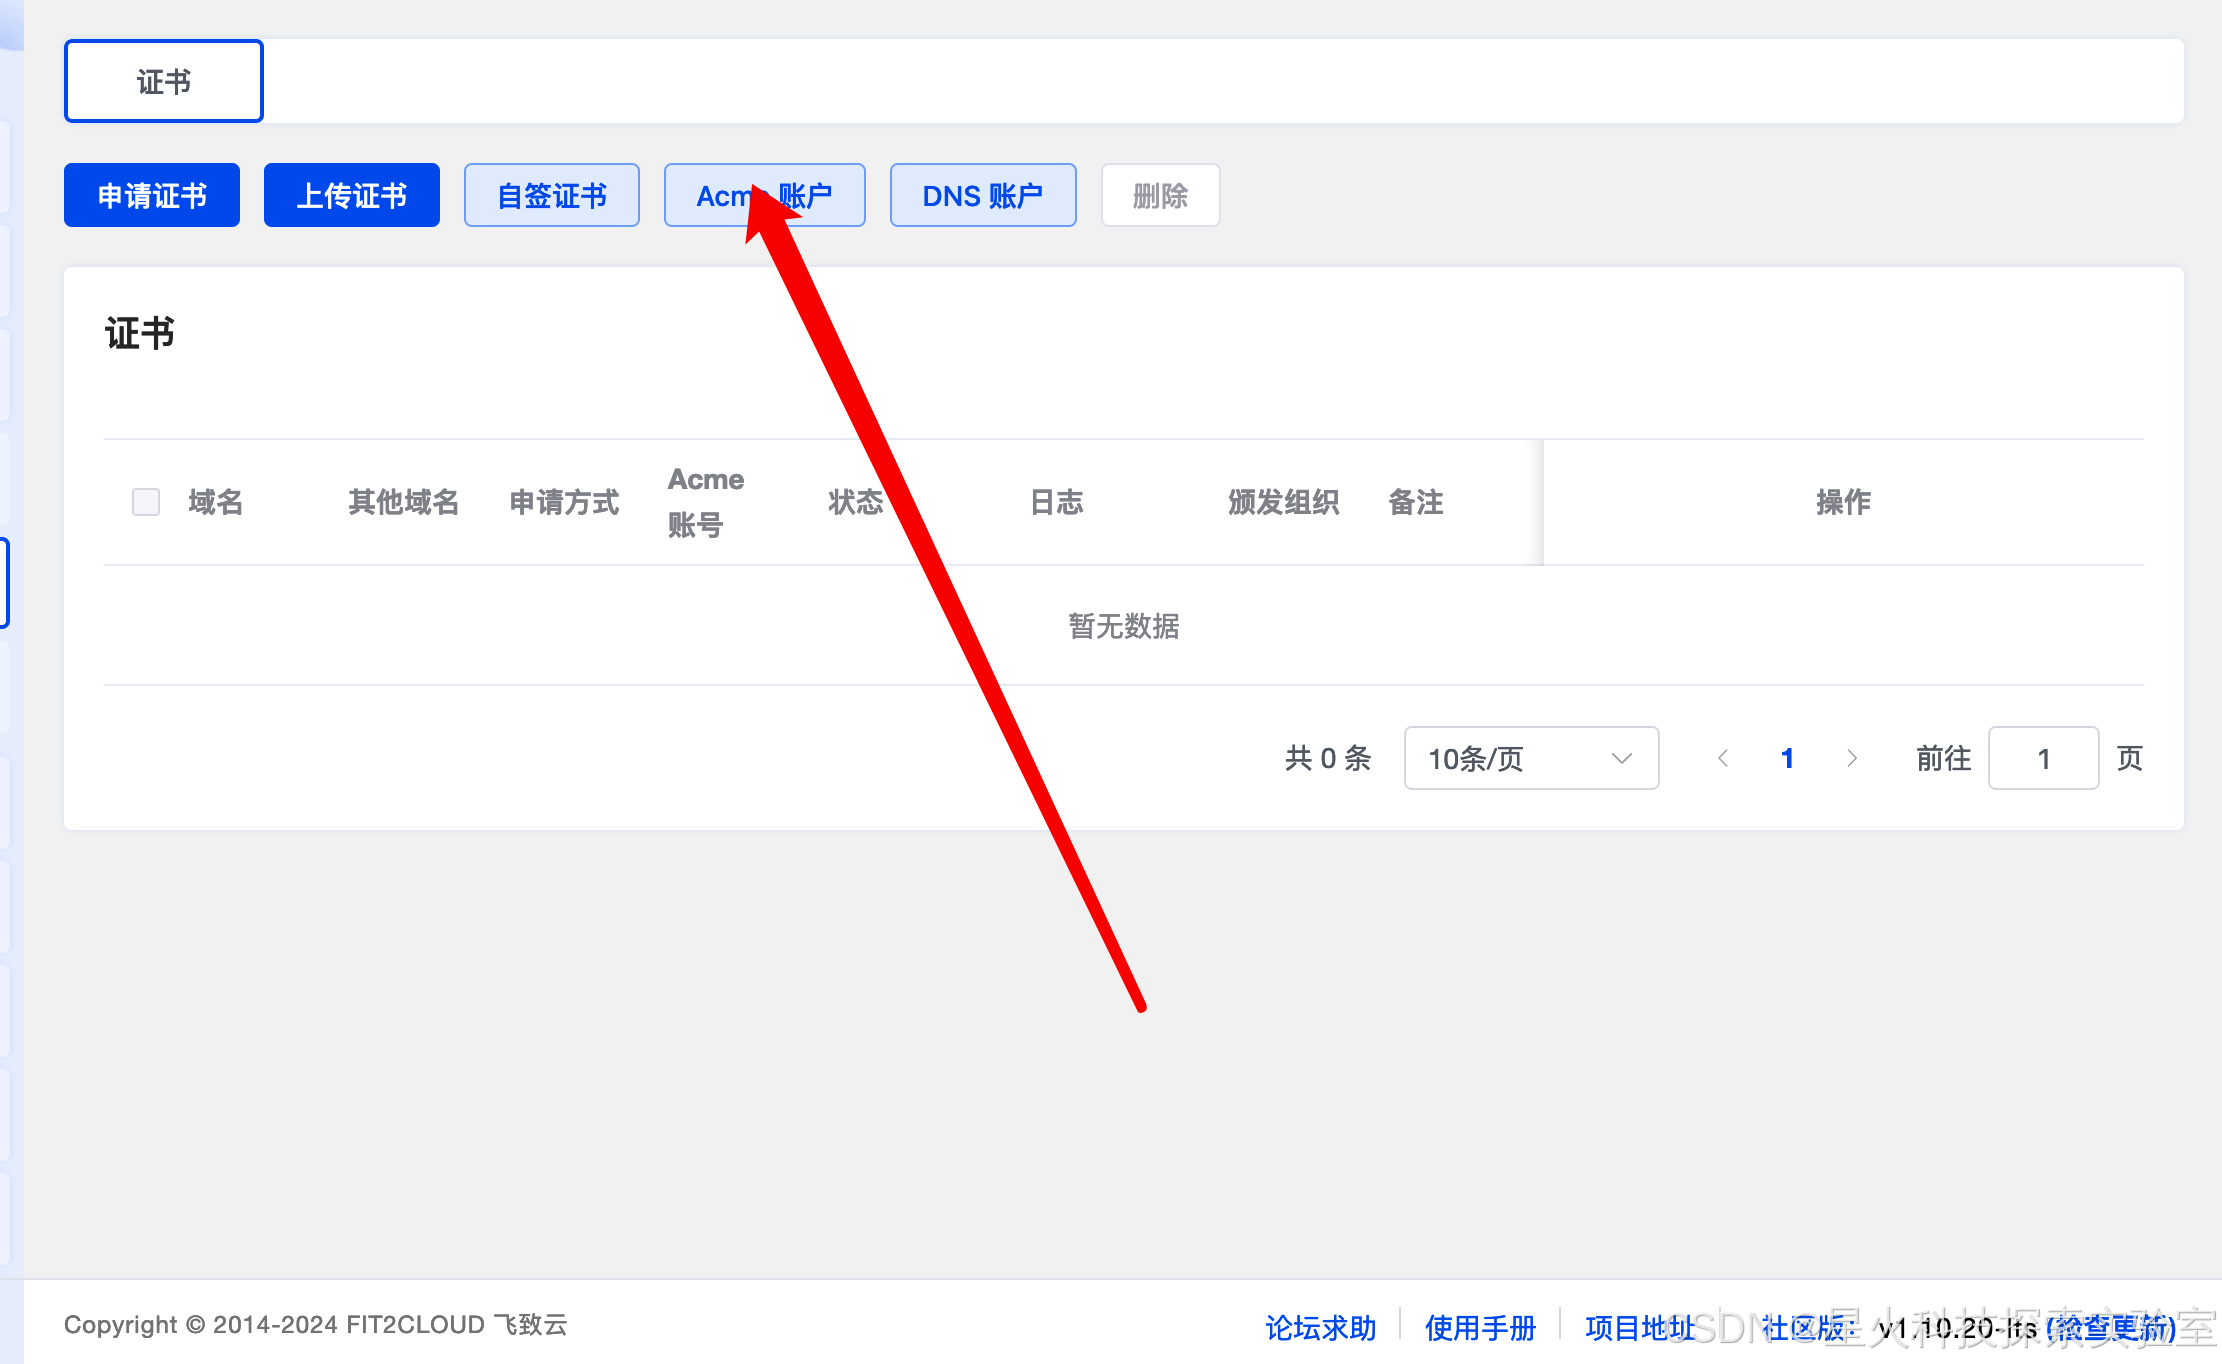Click the 申请证书 button
Image resolution: width=2222 pixels, height=1364 pixels.
[152, 196]
